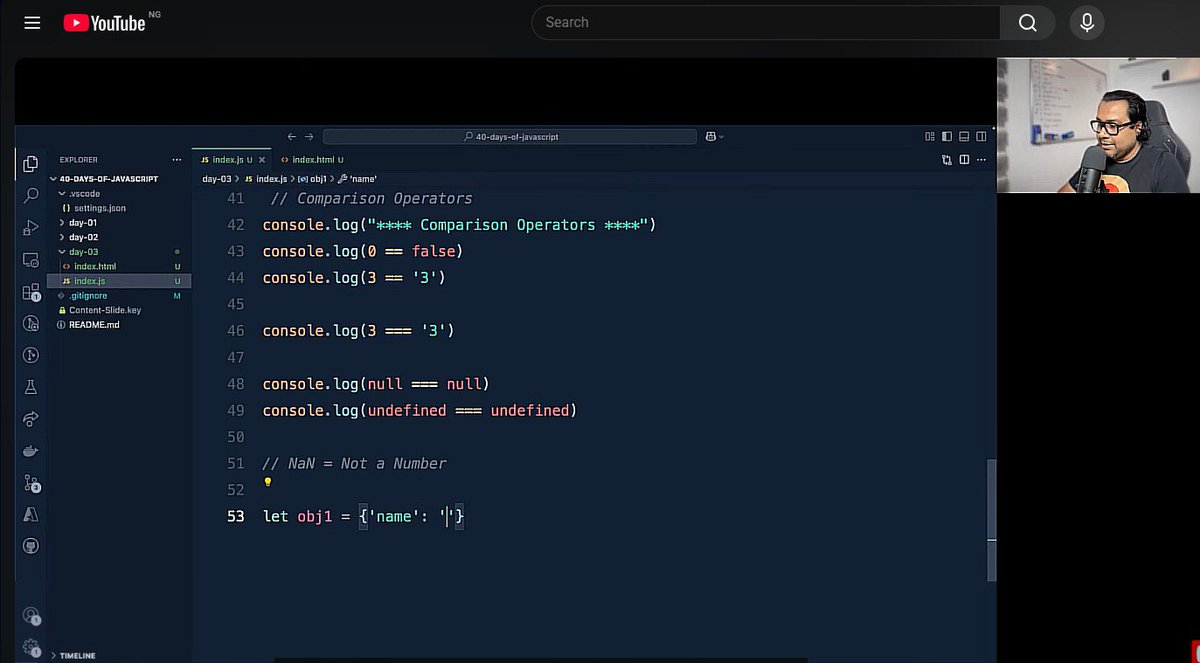The width and height of the screenshot is (1200, 663).
Task: Open the Docker whale view
Action: [31, 451]
